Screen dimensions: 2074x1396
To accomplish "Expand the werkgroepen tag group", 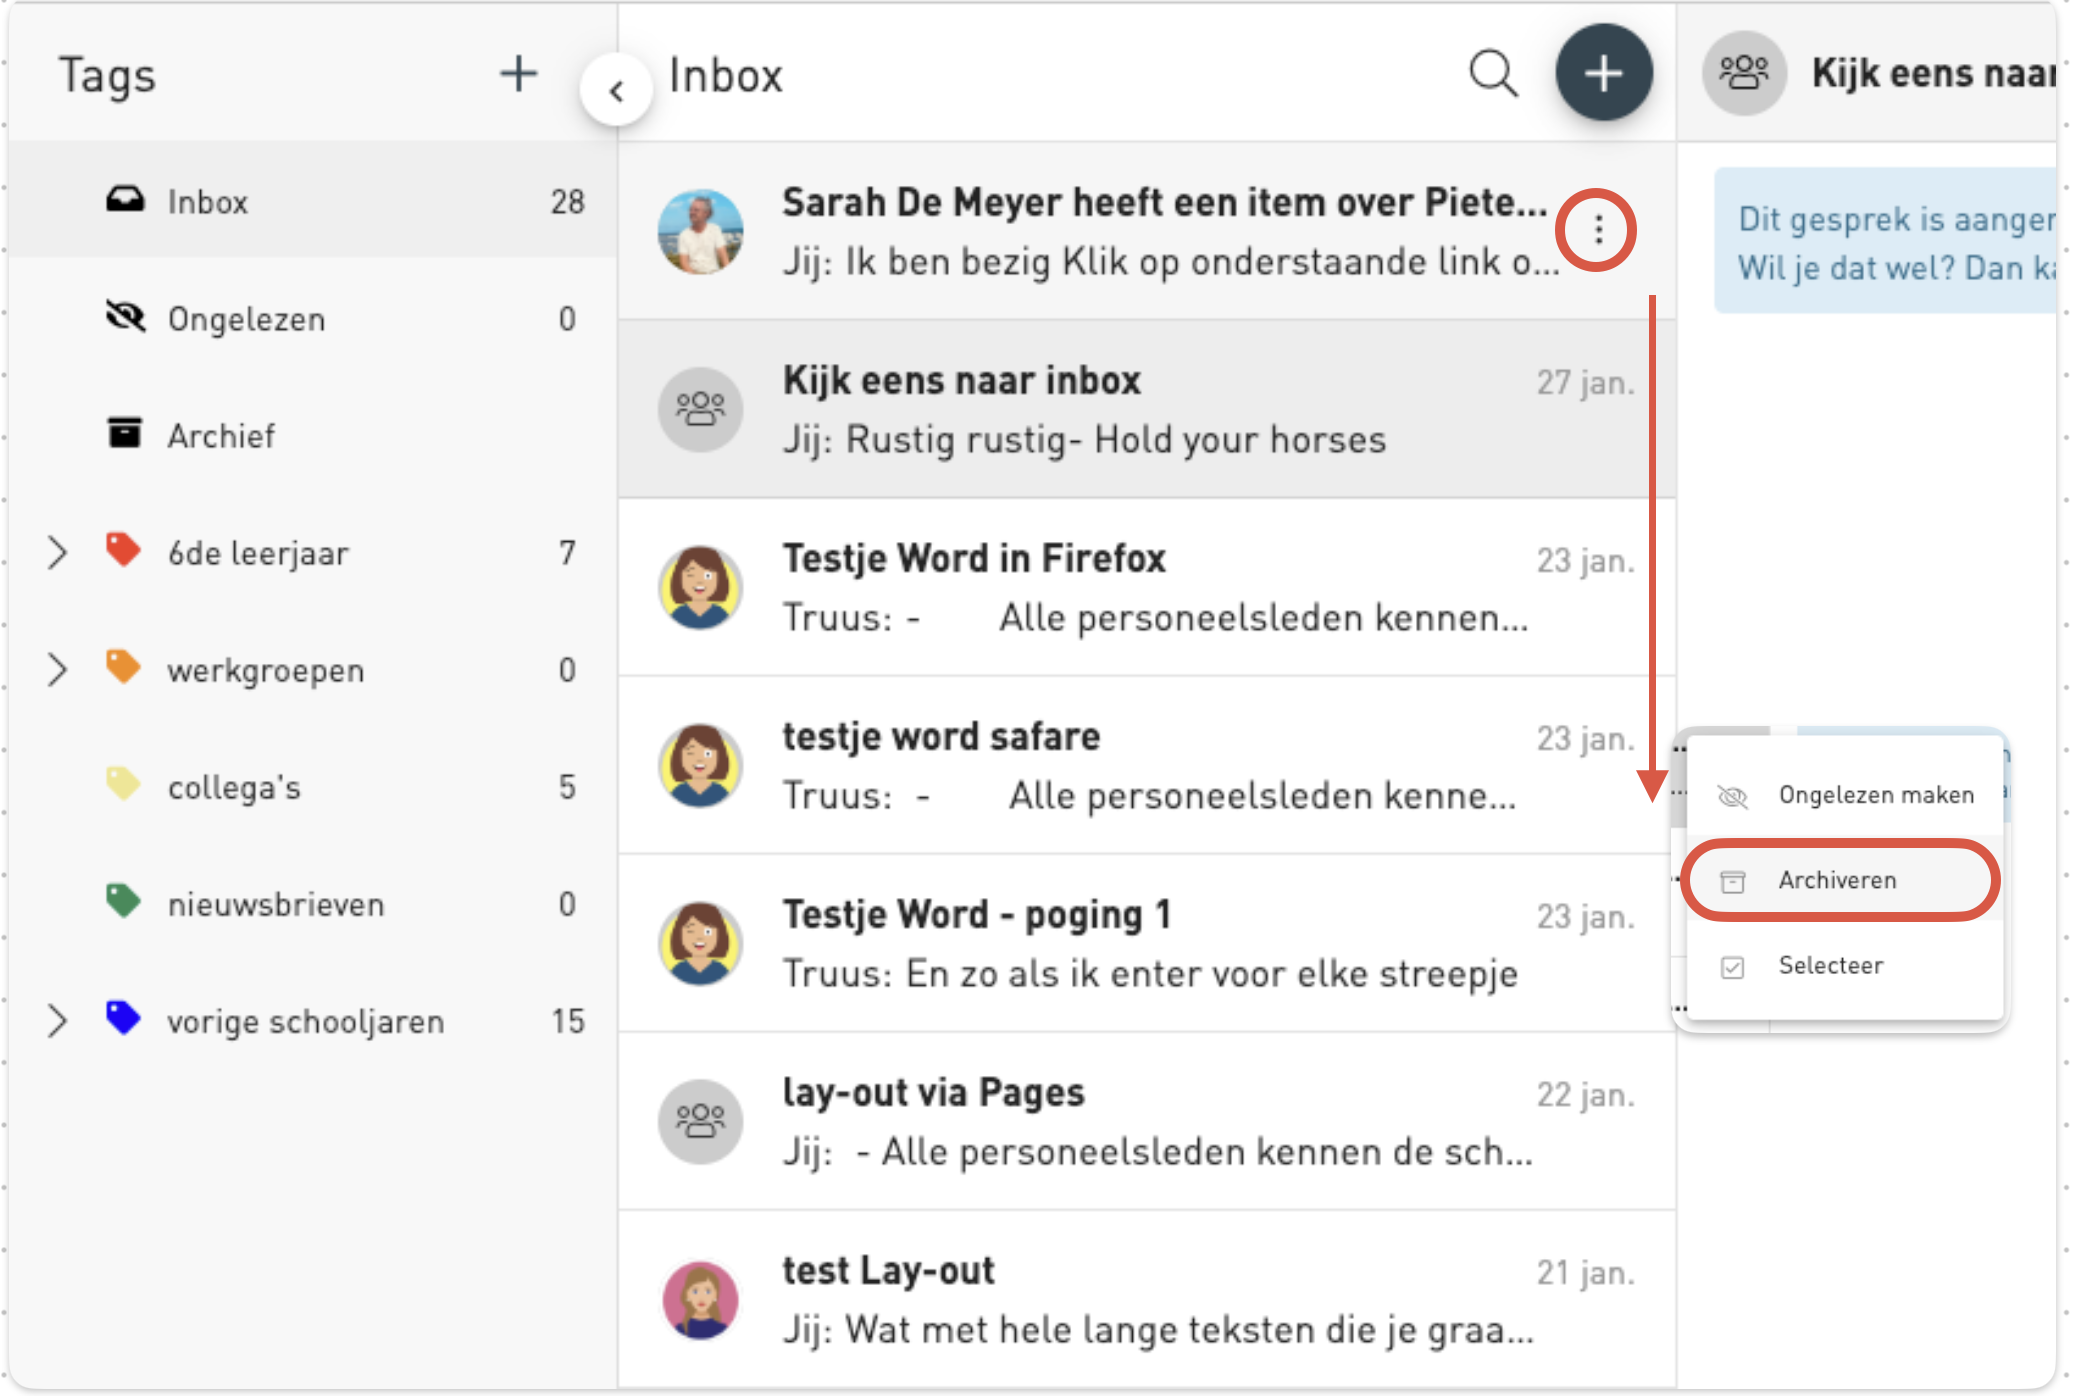I will (57, 669).
